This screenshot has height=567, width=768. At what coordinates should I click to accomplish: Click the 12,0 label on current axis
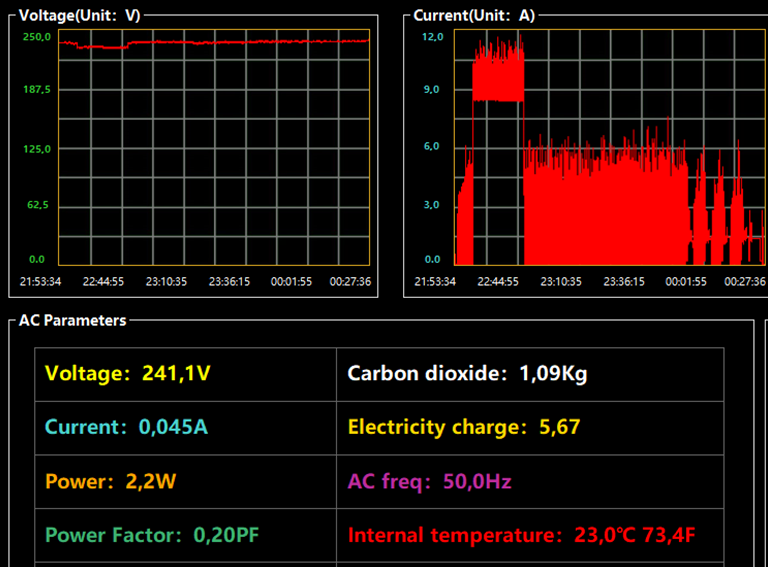coord(432,37)
